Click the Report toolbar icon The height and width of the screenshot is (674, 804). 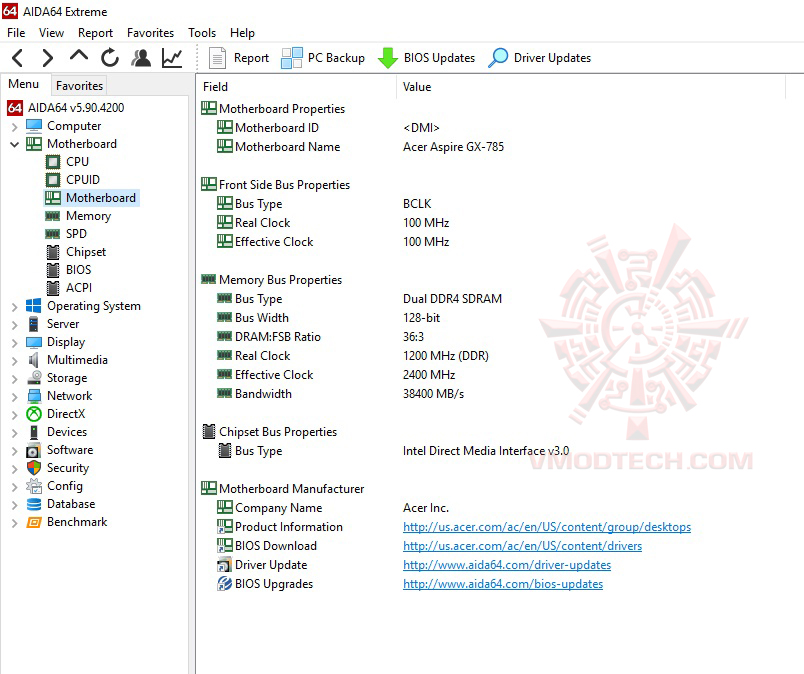(217, 58)
